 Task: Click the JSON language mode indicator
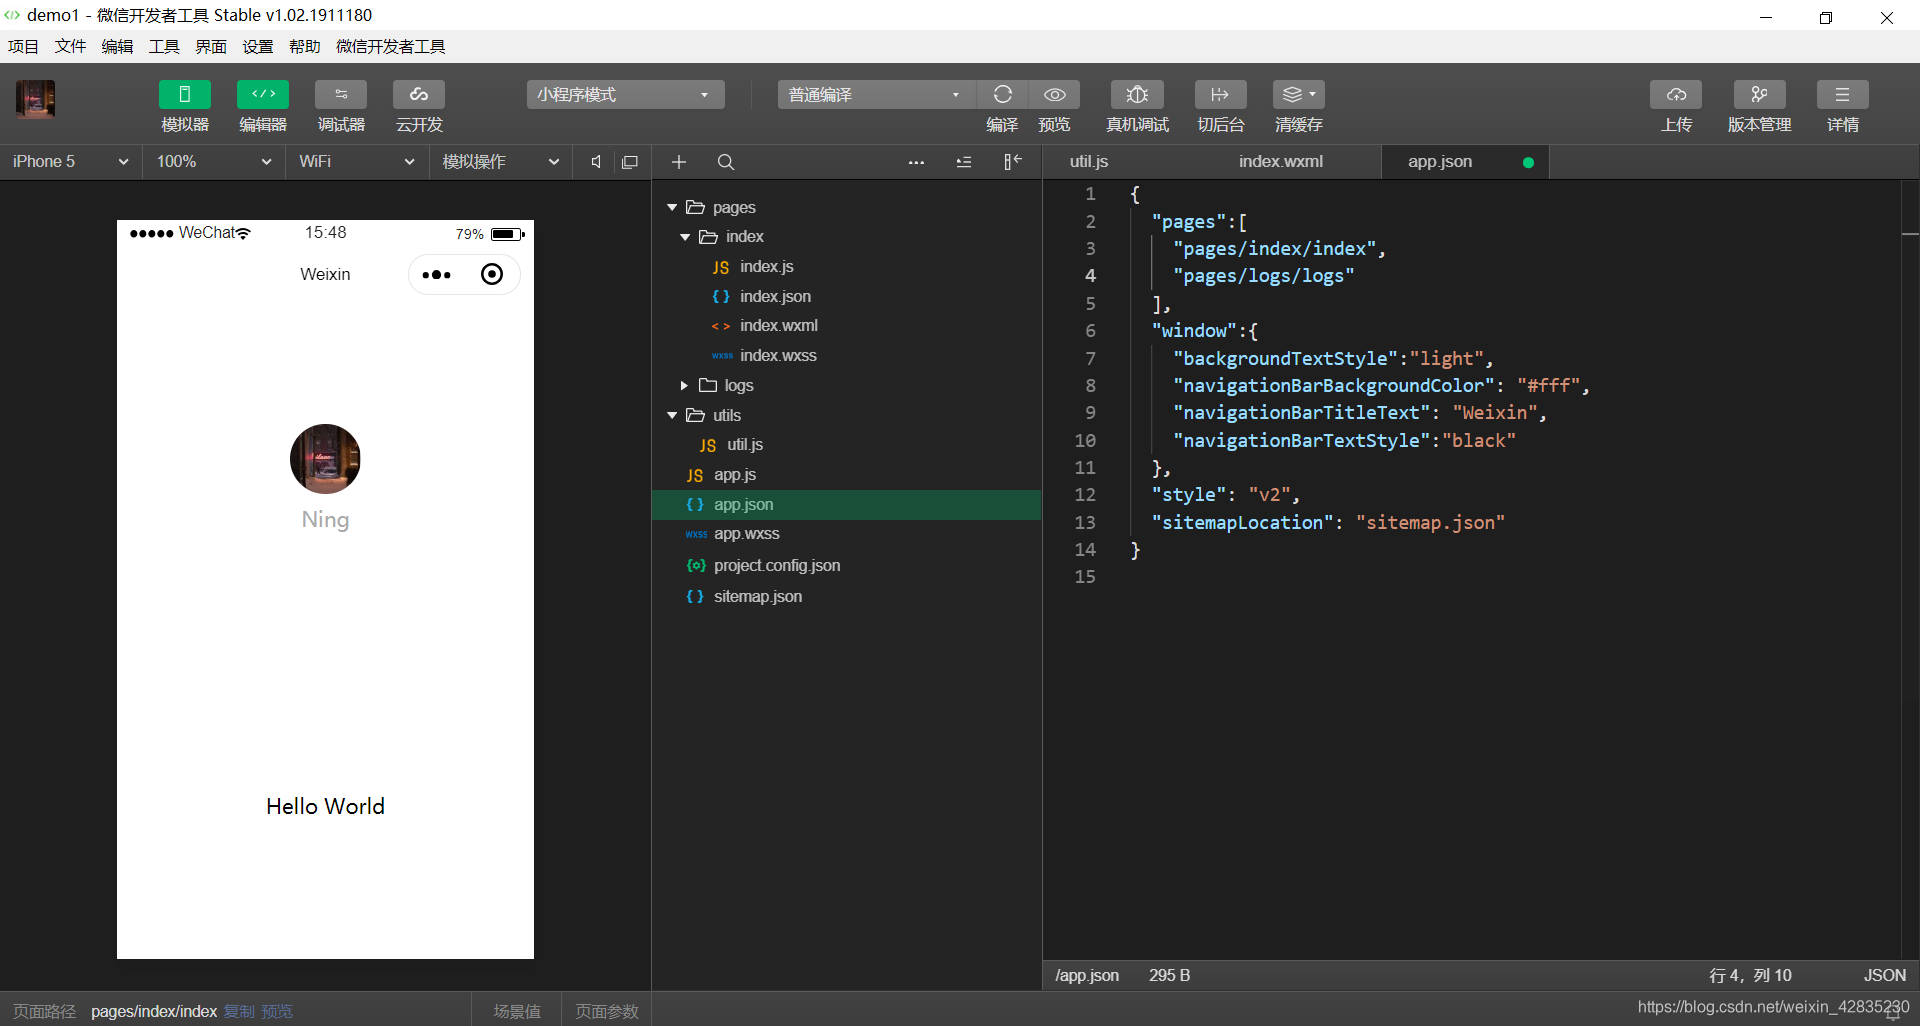(1884, 975)
